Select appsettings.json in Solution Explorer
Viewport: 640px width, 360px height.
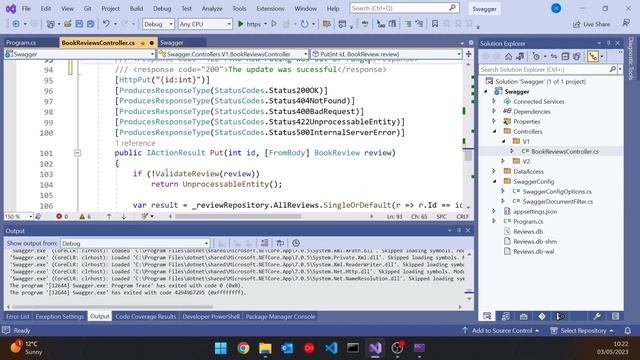(535, 211)
